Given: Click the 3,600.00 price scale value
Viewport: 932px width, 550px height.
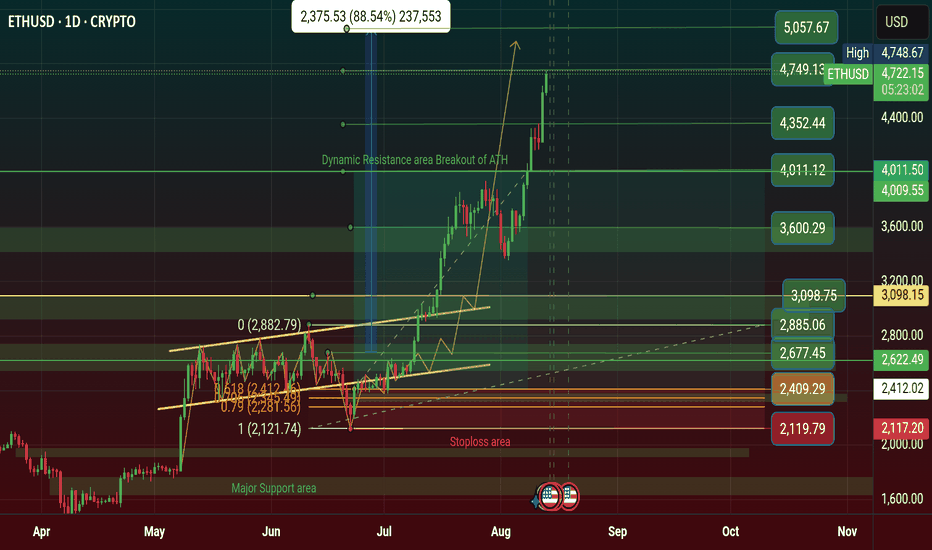Looking at the screenshot, I should [x=902, y=226].
